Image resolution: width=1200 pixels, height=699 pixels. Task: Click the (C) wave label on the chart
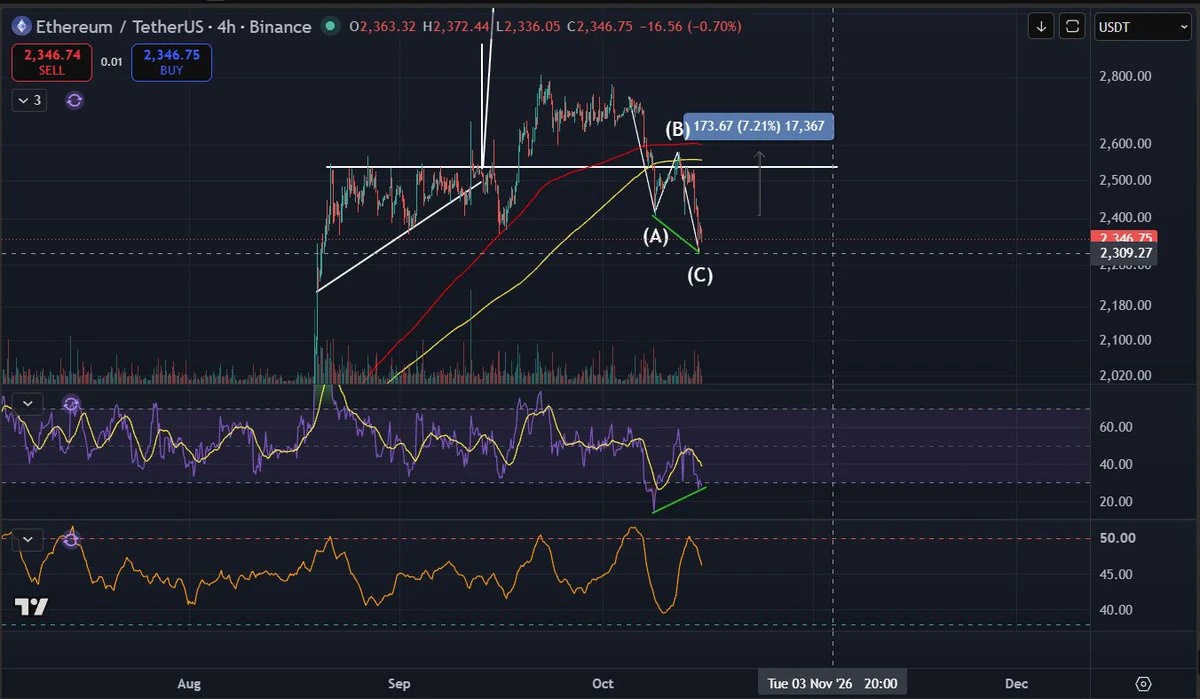699,275
